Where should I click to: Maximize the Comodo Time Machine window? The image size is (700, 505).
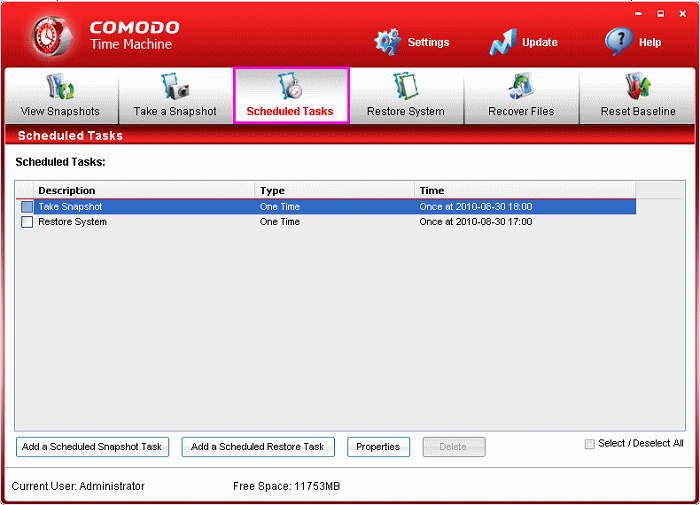tap(660, 14)
